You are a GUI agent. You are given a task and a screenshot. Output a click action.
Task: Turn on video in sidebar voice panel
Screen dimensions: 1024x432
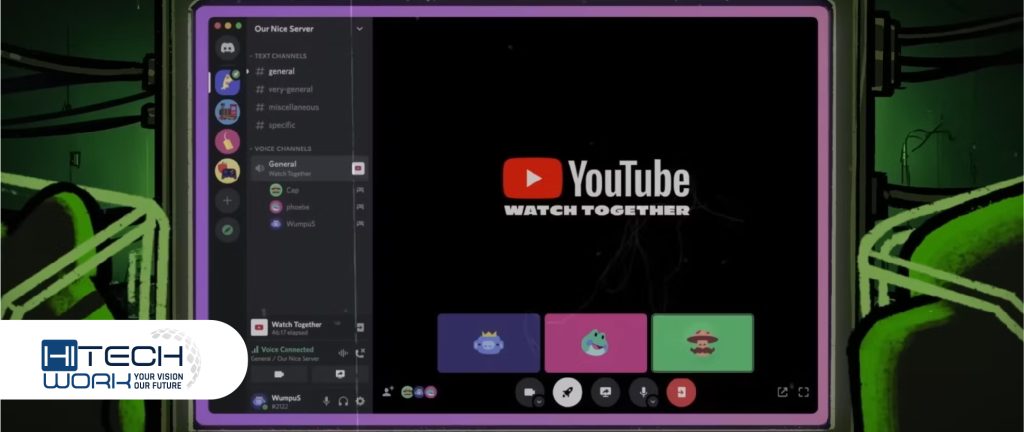click(x=279, y=375)
